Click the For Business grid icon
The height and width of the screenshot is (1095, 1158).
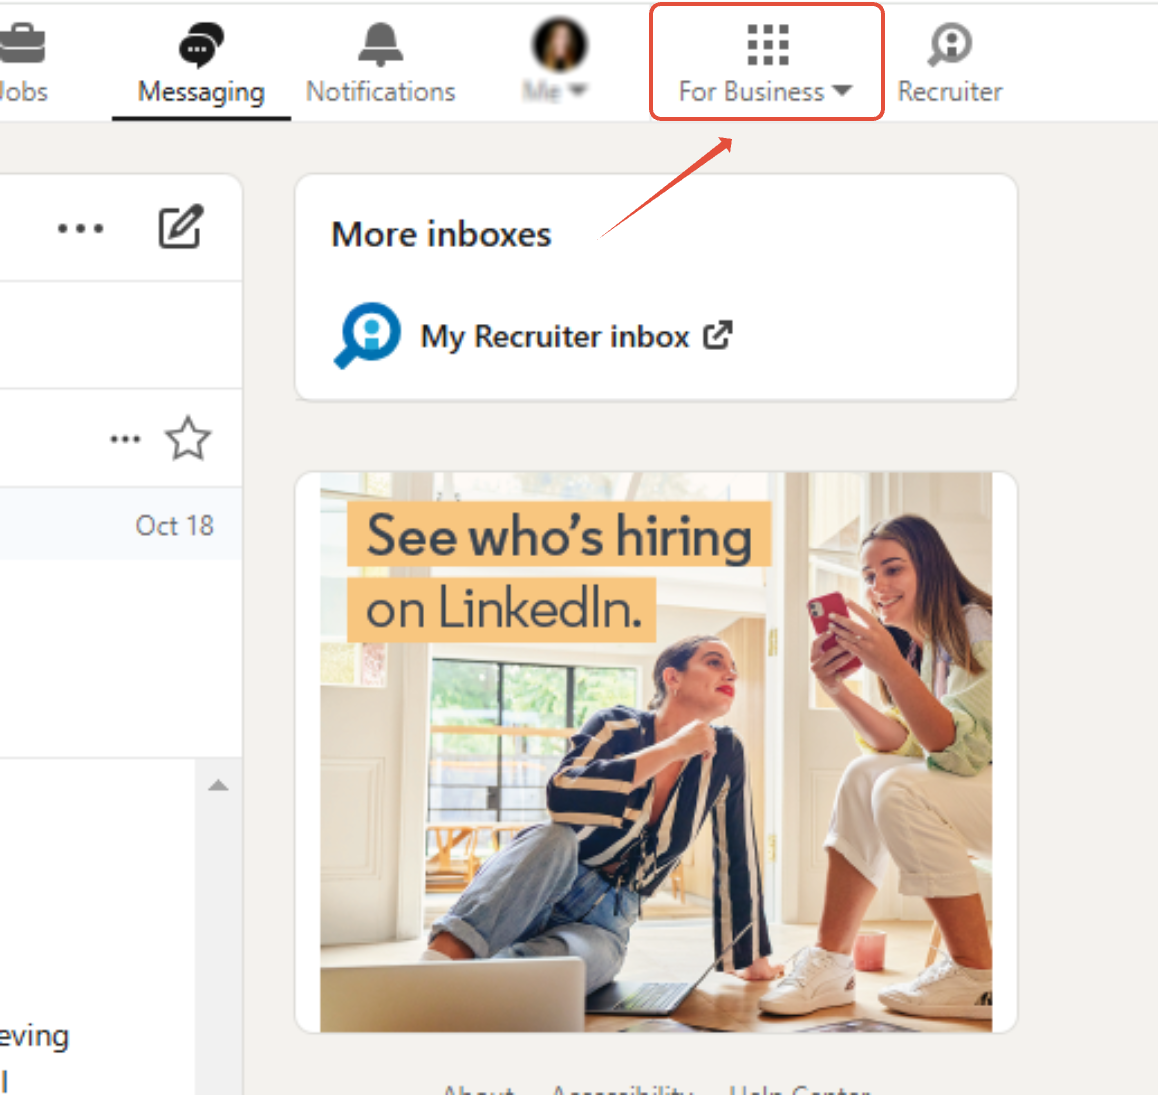[767, 44]
